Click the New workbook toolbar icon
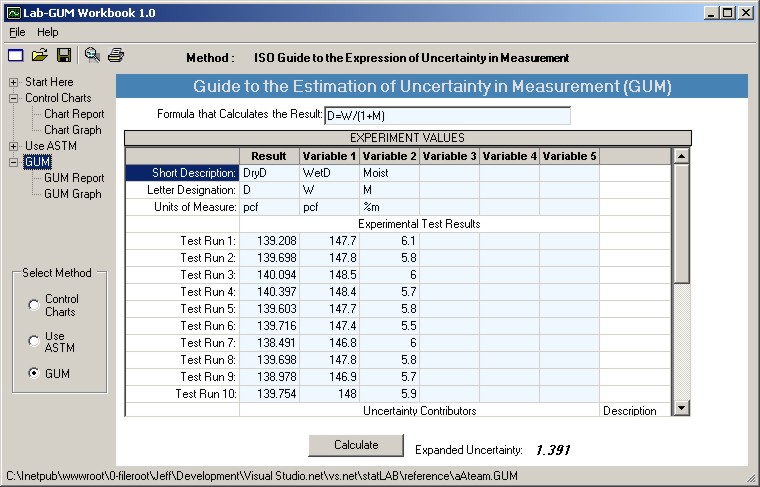 [16, 55]
